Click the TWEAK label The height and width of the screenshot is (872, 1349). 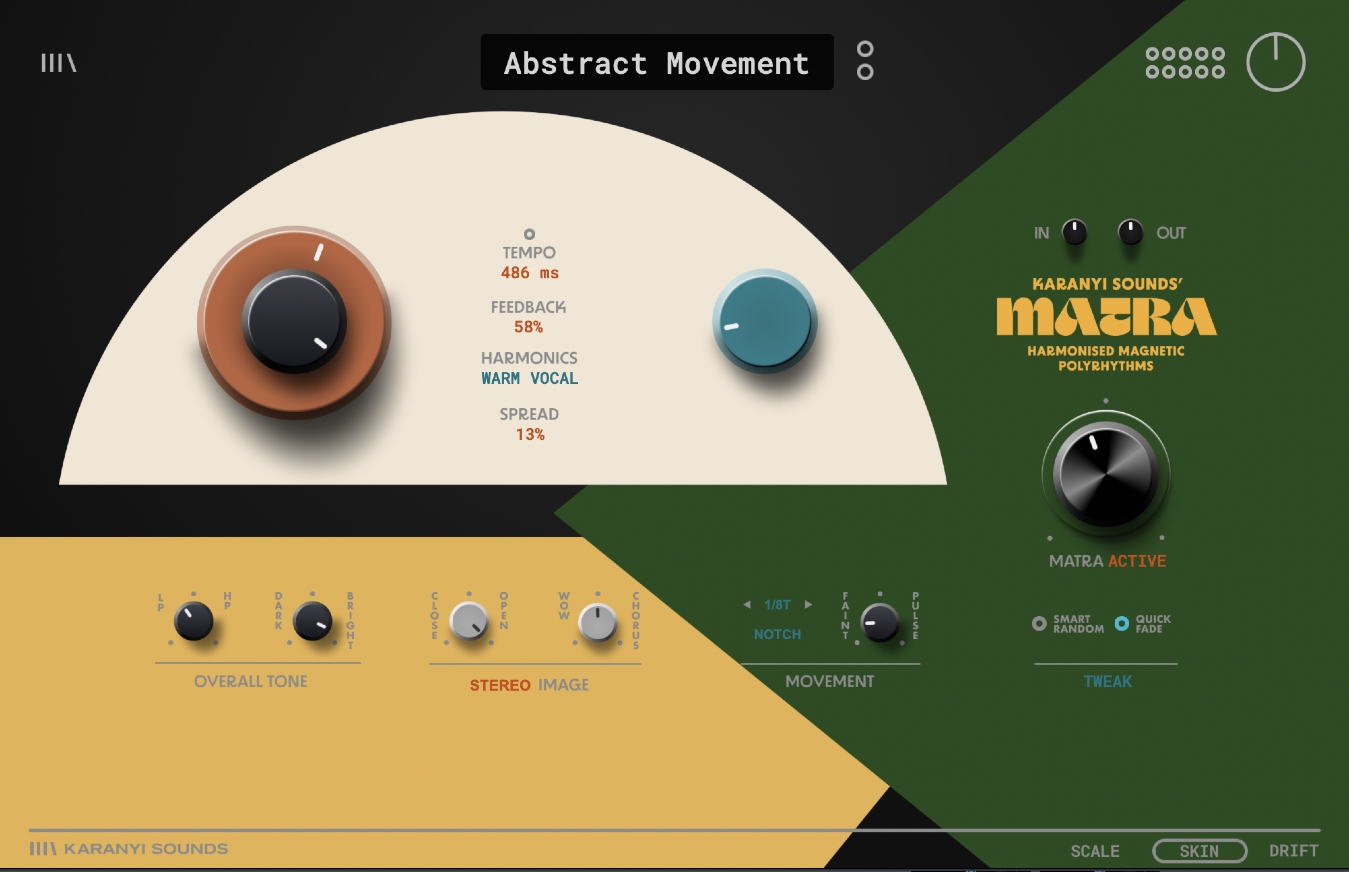1107,681
